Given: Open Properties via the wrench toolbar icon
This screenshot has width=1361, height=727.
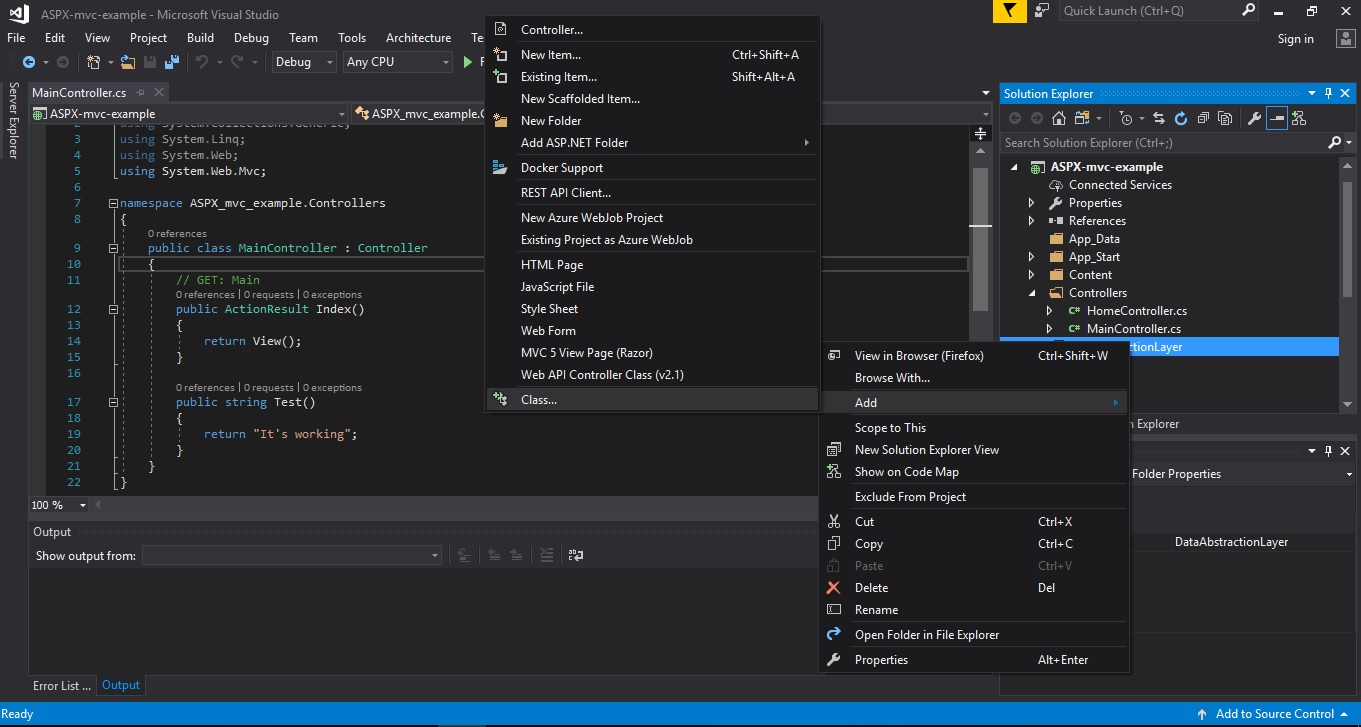Looking at the screenshot, I should tap(1254, 118).
